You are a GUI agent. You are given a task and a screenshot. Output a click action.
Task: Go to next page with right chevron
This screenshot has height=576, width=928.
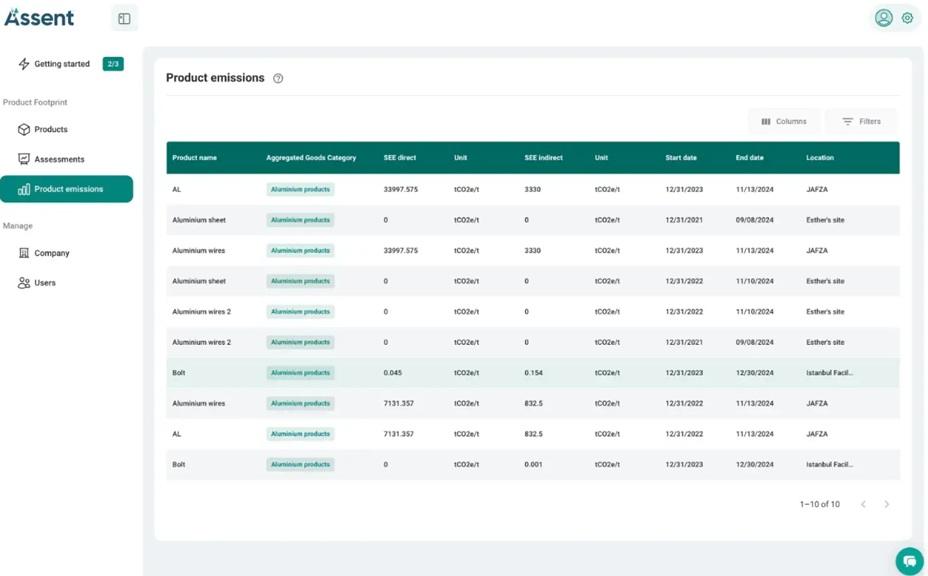[887, 504]
